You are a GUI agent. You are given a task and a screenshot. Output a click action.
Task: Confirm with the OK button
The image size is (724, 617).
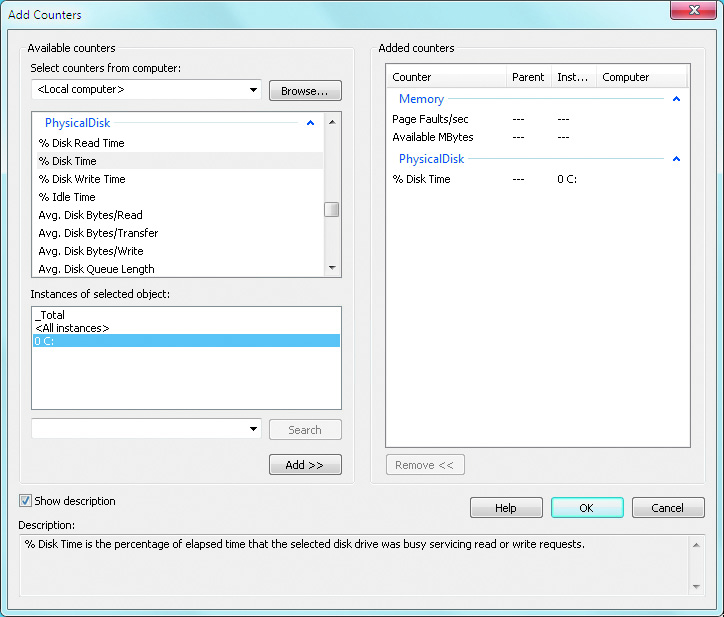(587, 508)
